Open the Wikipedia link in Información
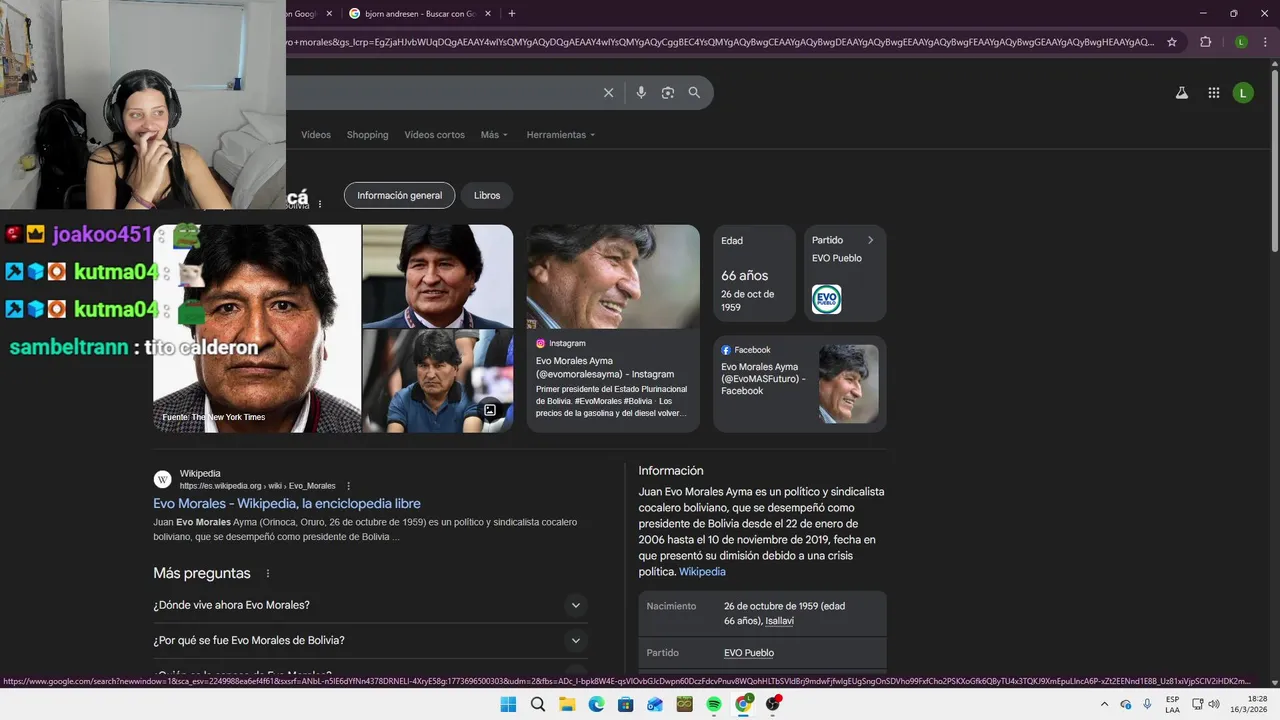 click(x=702, y=572)
